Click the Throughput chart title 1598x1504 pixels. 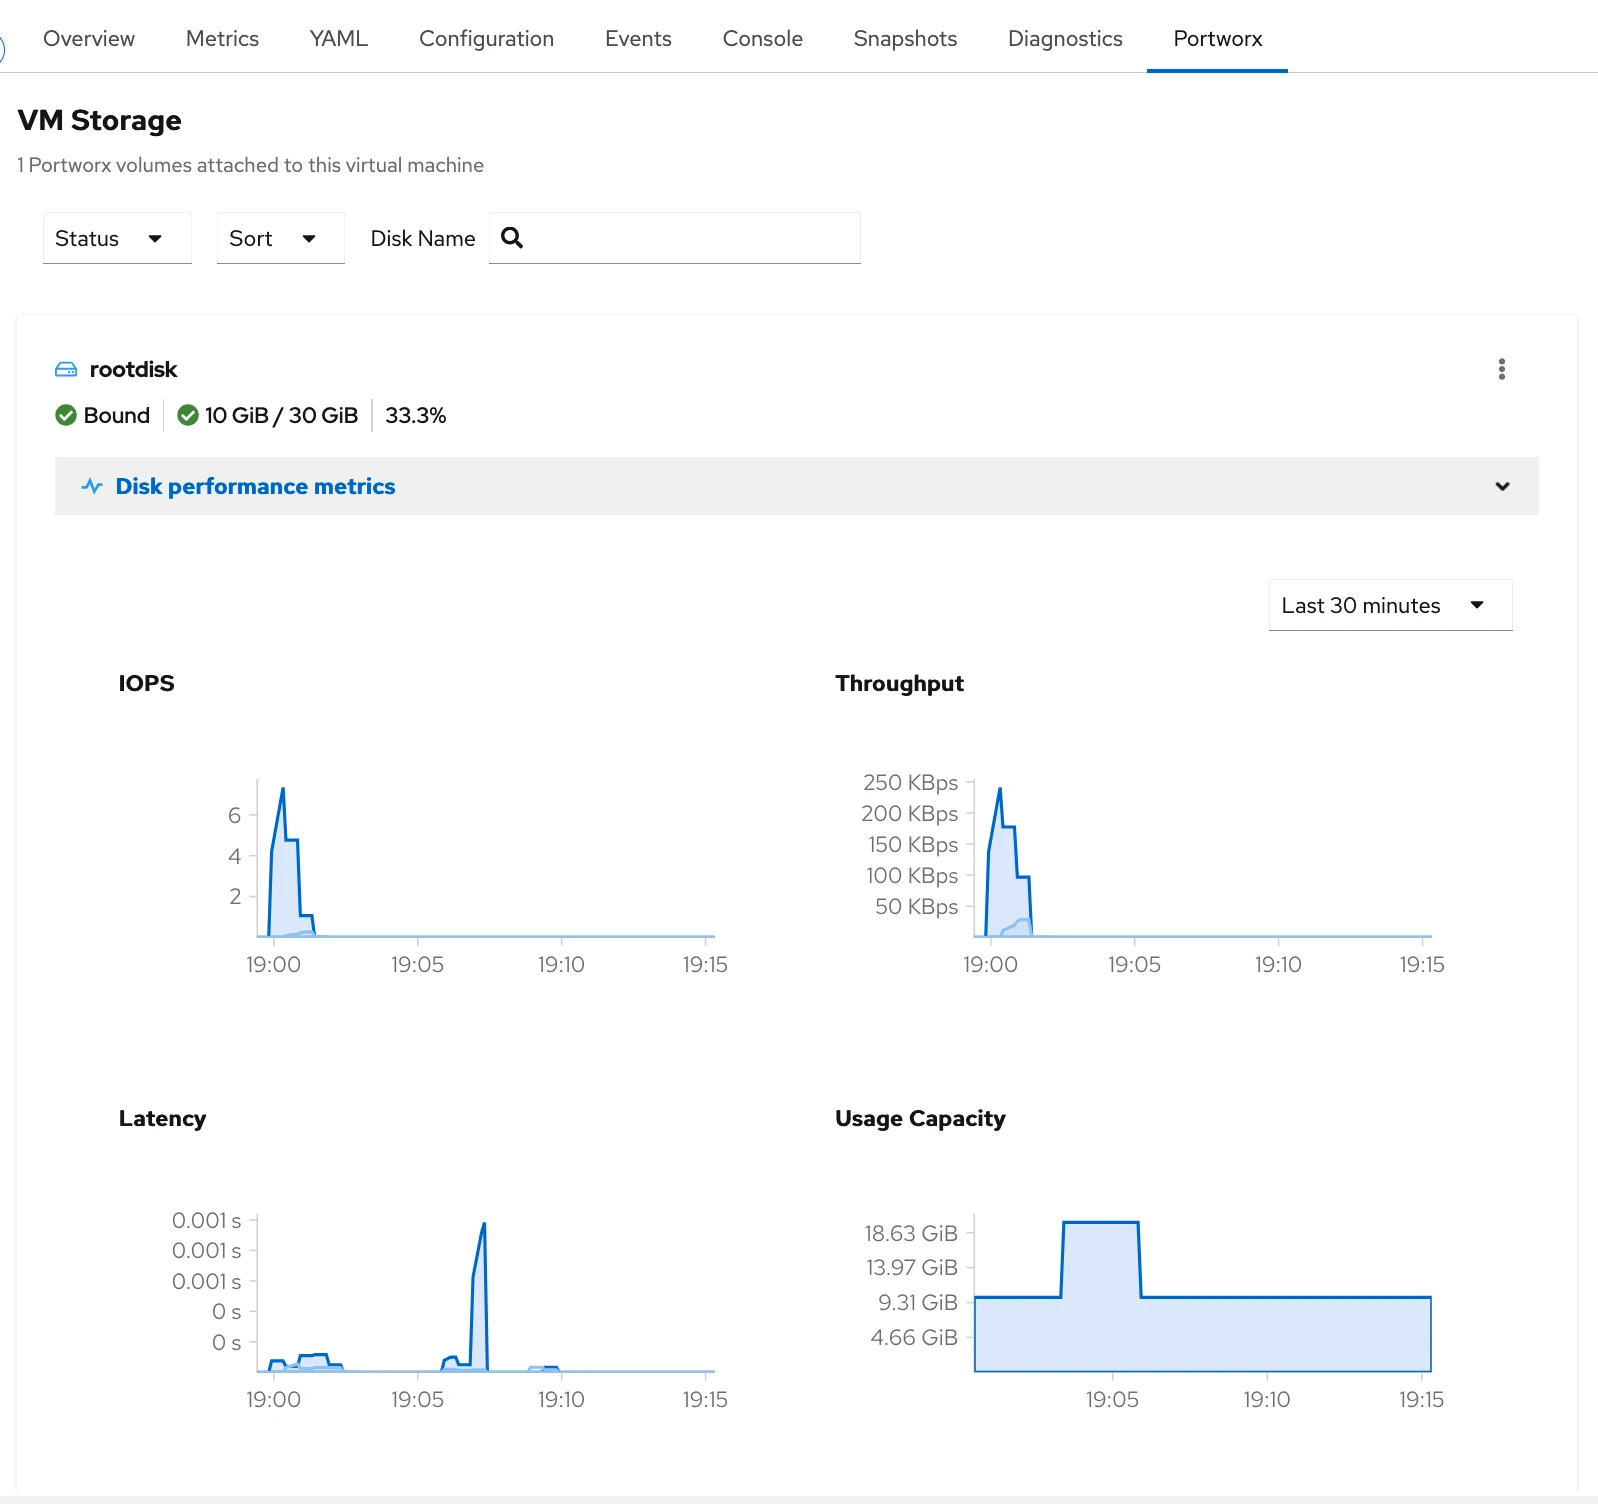(x=899, y=683)
